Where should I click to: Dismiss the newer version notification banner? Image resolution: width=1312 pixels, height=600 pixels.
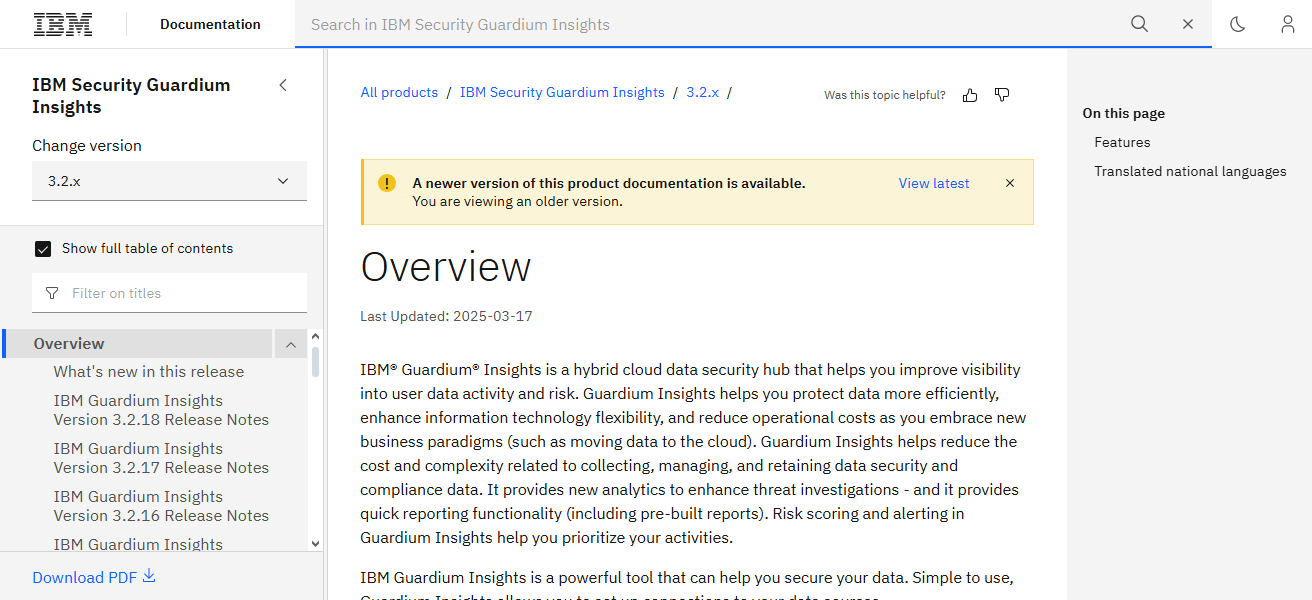click(x=1009, y=183)
